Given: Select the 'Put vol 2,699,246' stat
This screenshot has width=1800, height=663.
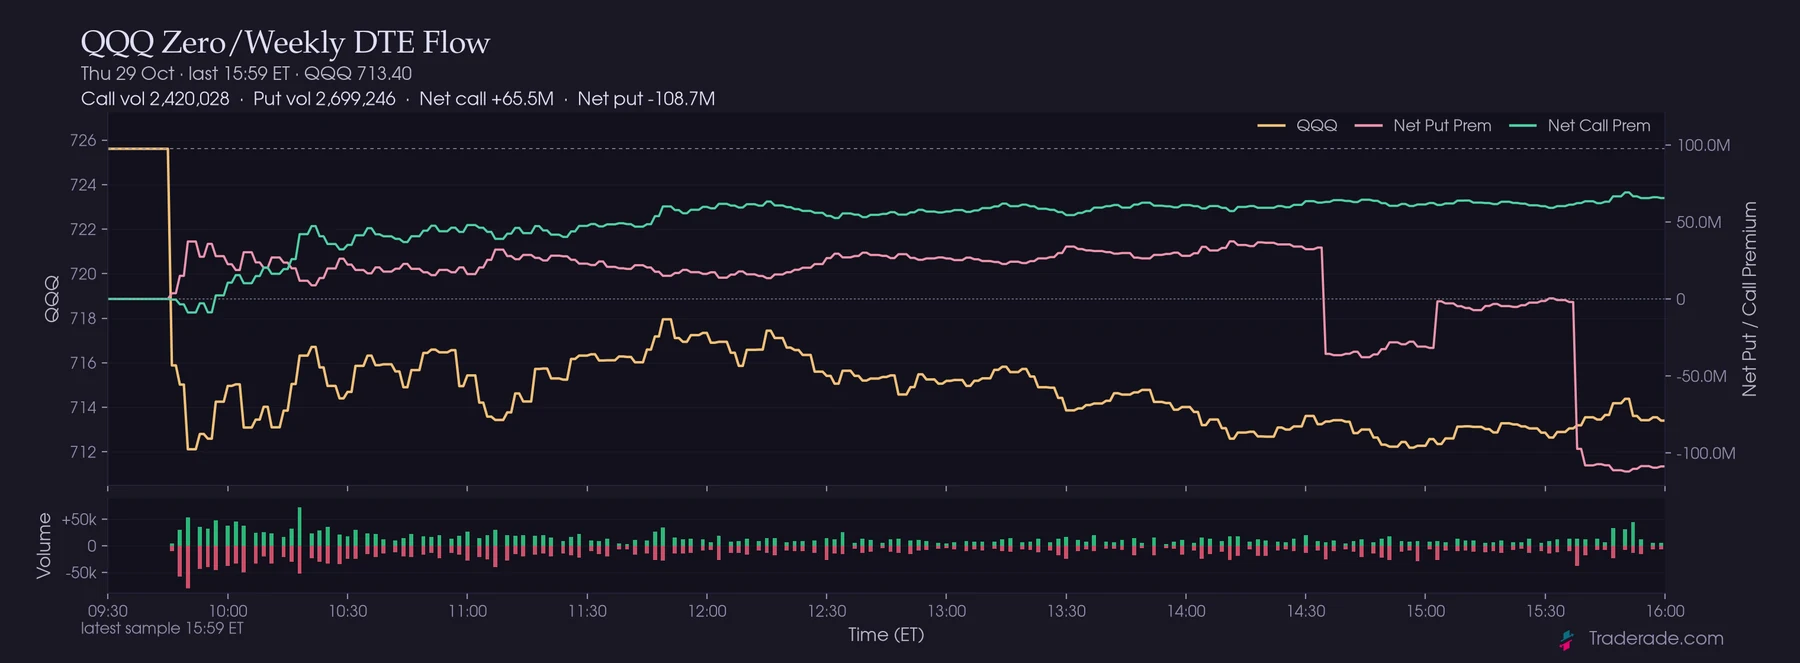Looking at the screenshot, I should 324,99.
